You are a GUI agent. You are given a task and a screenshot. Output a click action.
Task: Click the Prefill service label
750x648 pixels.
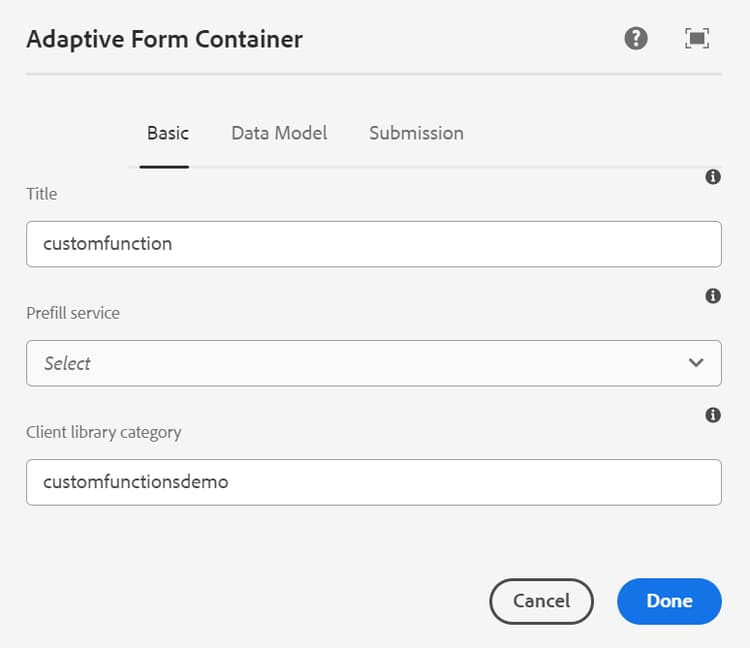tap(73, 313)
